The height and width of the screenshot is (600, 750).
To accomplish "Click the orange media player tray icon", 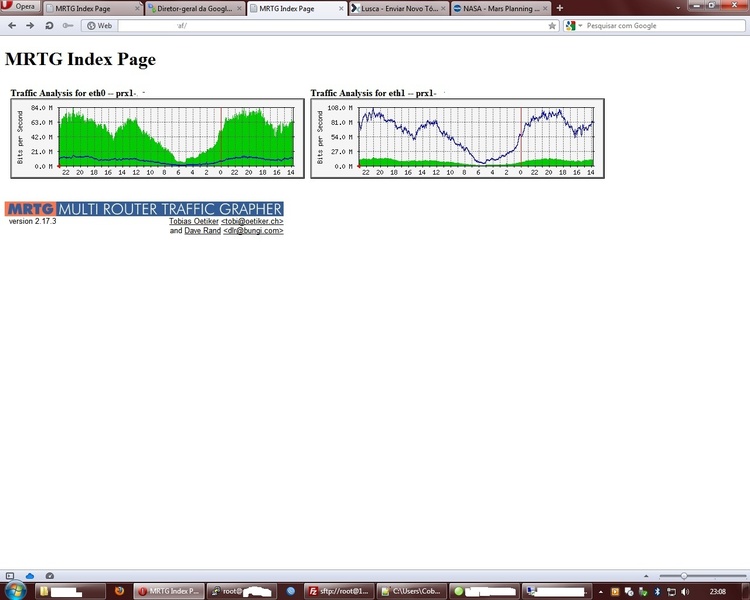I will [x=615, y=592].
